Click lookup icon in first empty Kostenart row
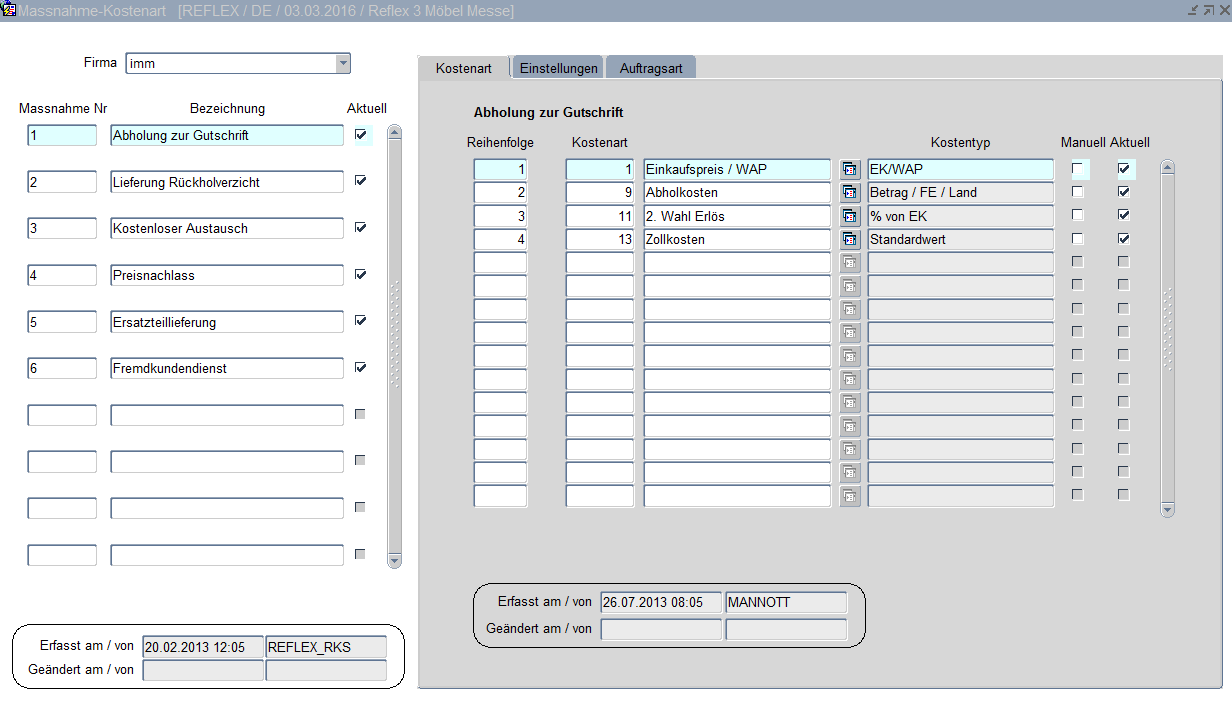 coord(849,263)
